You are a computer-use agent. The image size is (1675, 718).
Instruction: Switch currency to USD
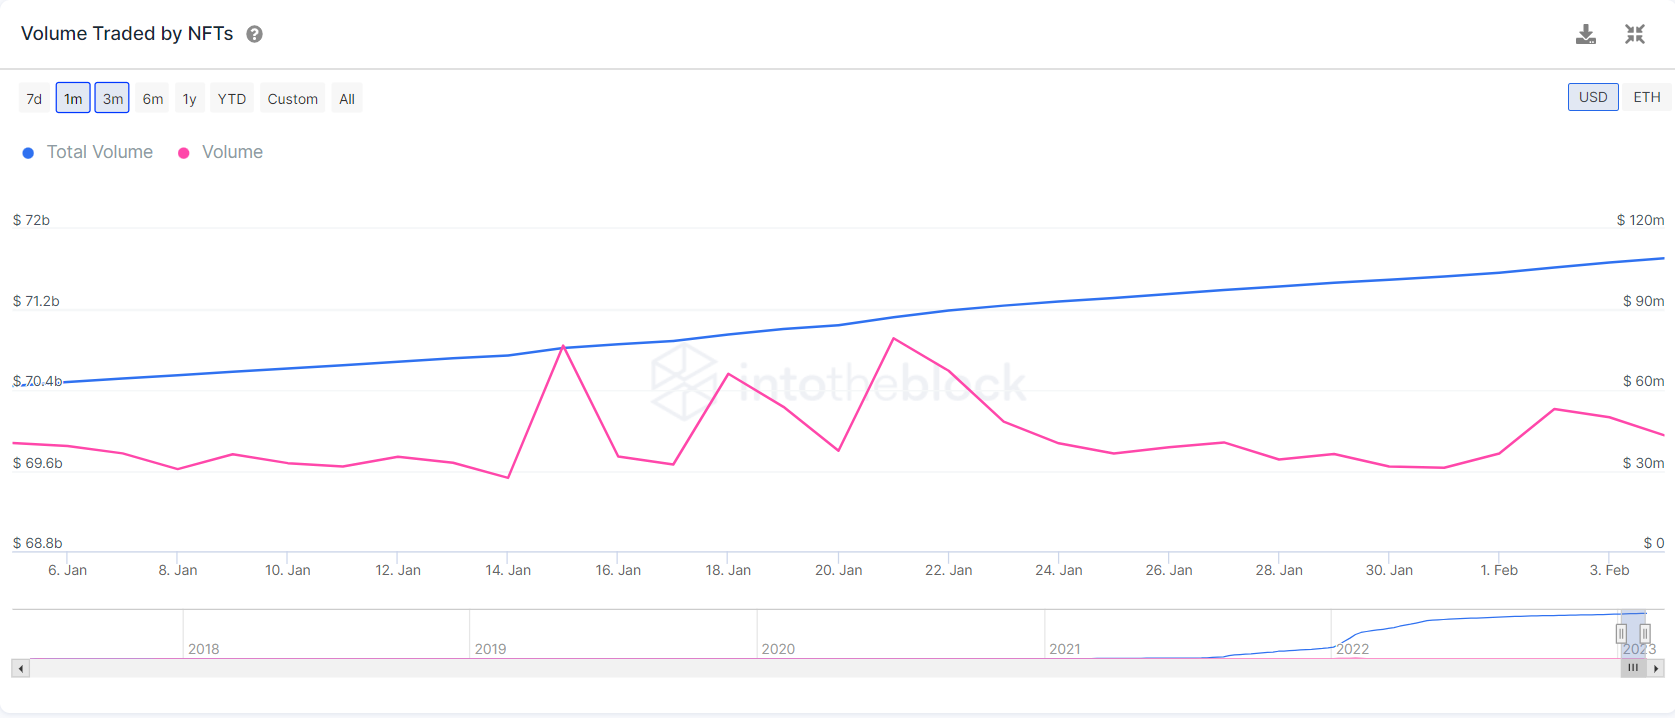tap(1593, 97)
